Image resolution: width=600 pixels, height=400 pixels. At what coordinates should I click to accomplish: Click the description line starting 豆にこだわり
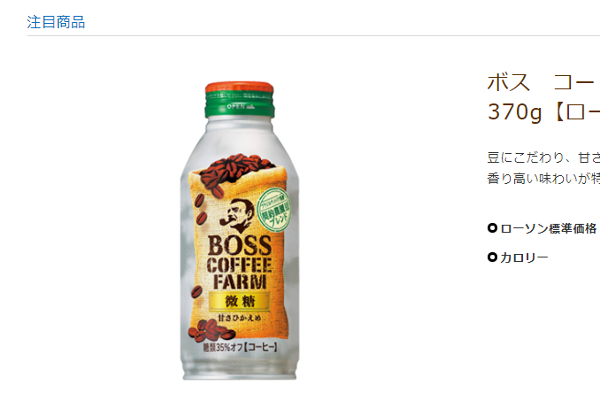click(x=543, y=158)
